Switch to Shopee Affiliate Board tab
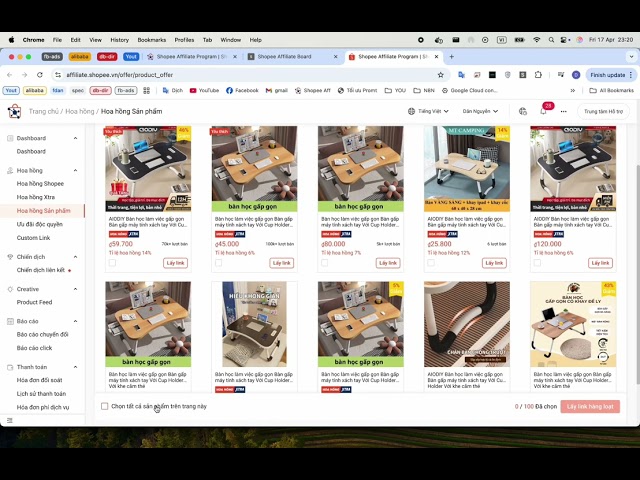This screenshot has height=480, width=640. [293, 57]
